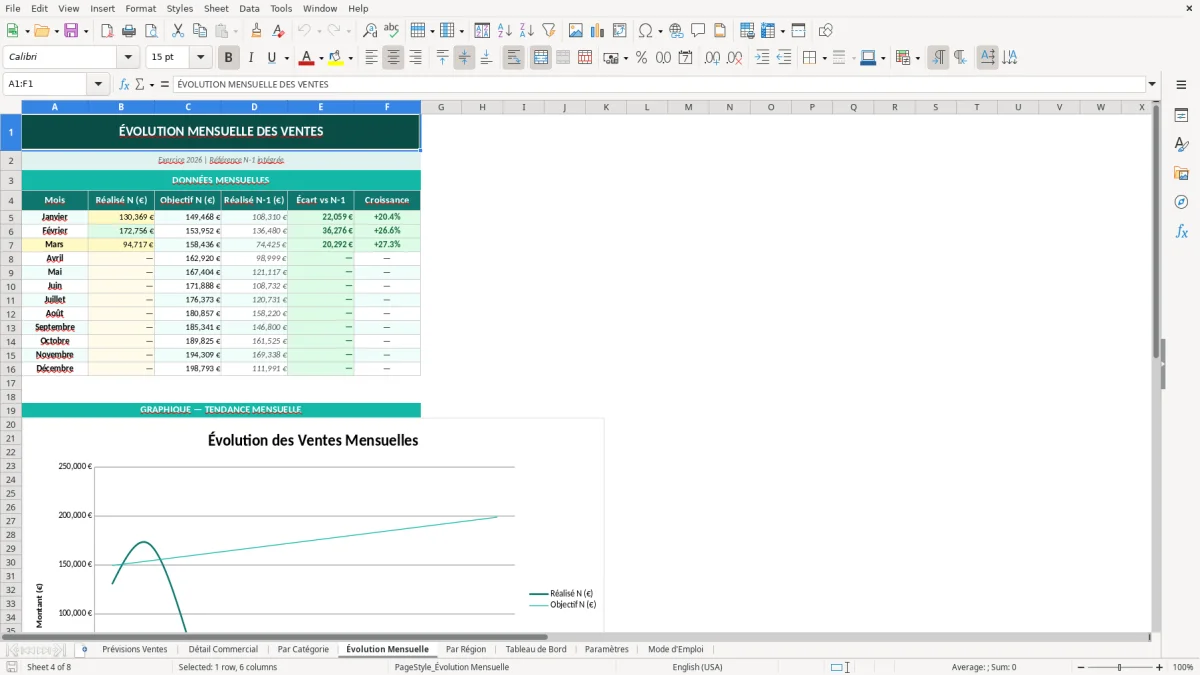
Task: Open the Font Size dropdown
Action: [201, 58]
